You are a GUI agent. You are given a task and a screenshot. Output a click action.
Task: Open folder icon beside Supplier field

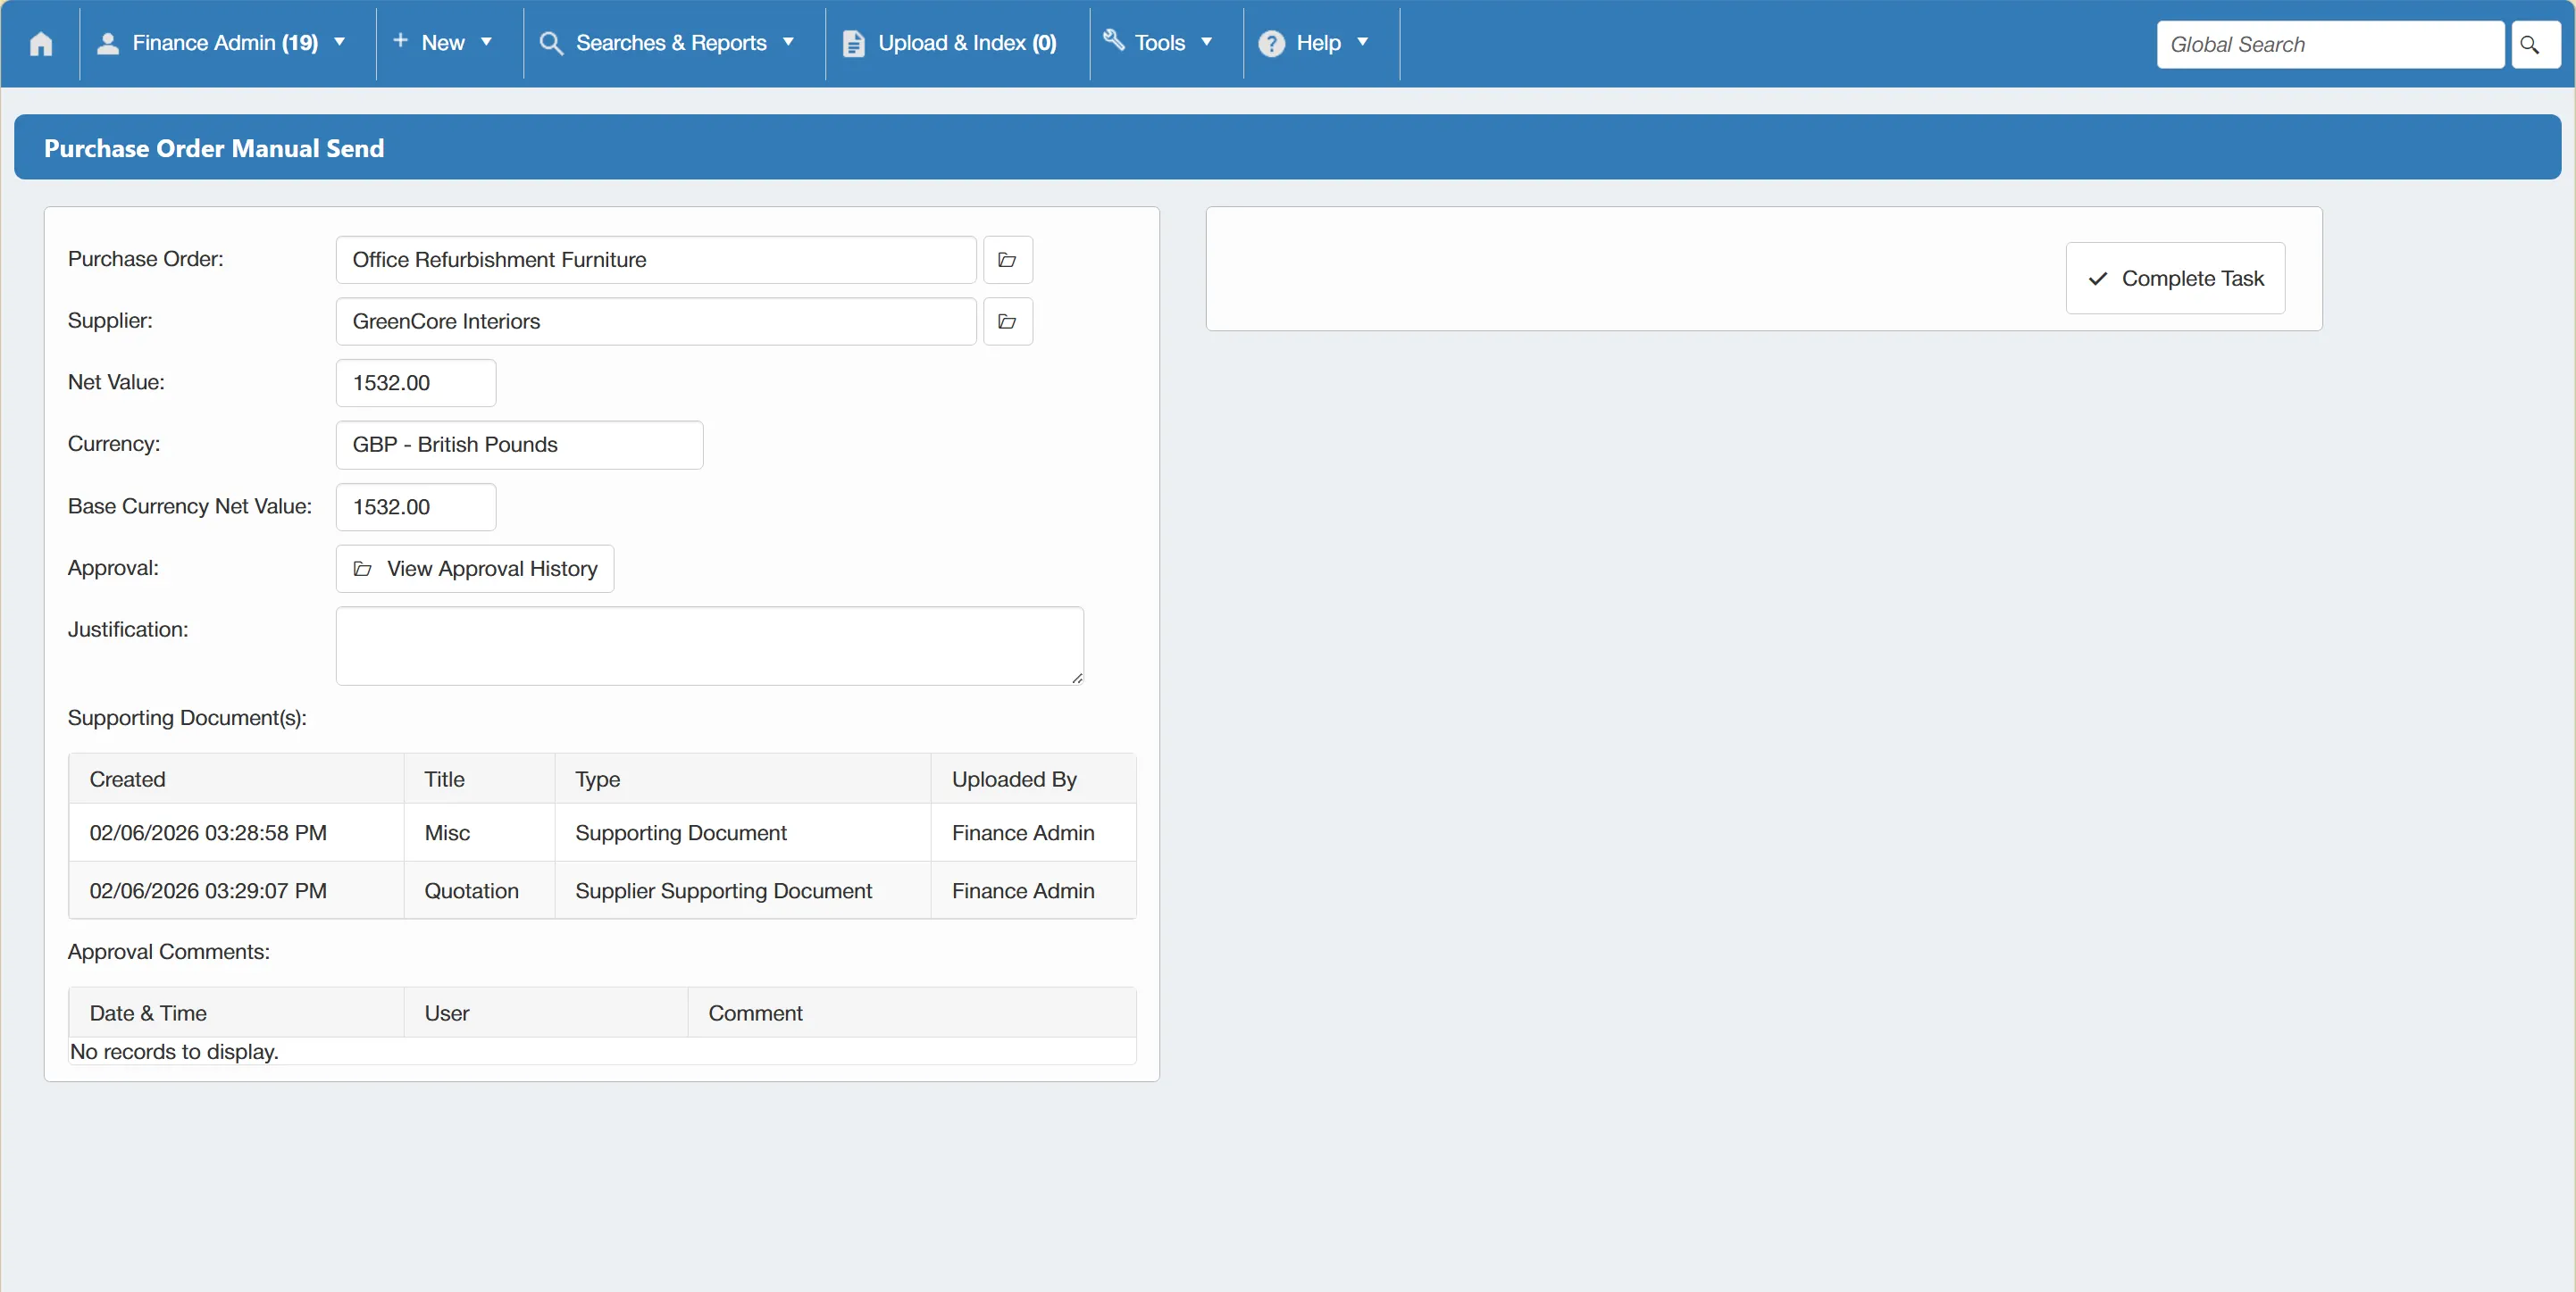[x=1007, y=321]
